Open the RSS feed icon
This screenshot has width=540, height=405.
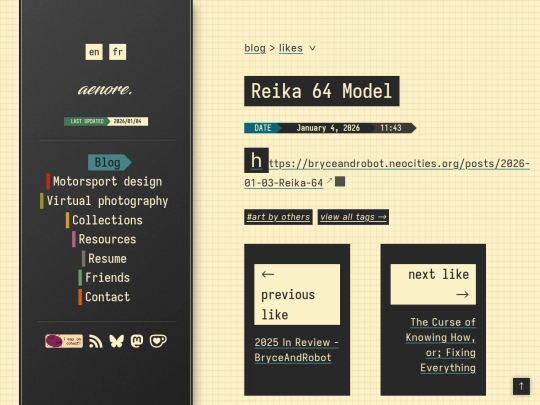click(x=96, y=341)
